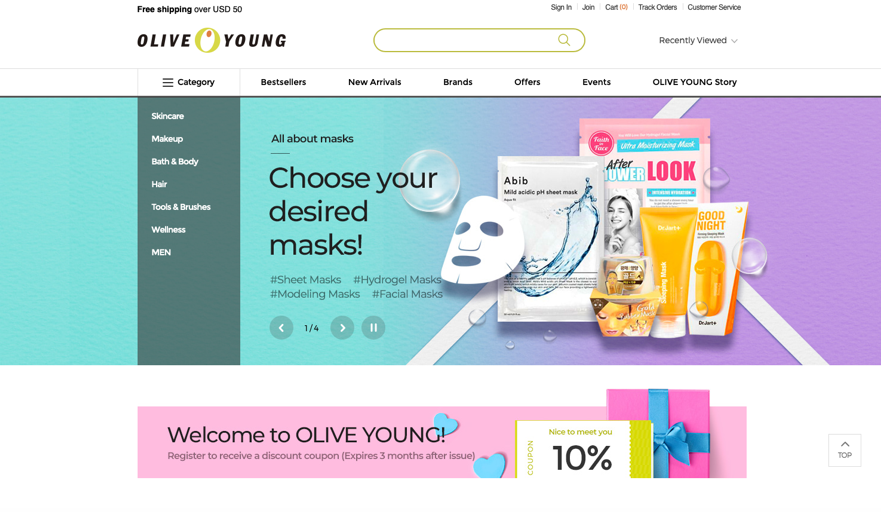Click the search magnifier icon

coord(564,40)
